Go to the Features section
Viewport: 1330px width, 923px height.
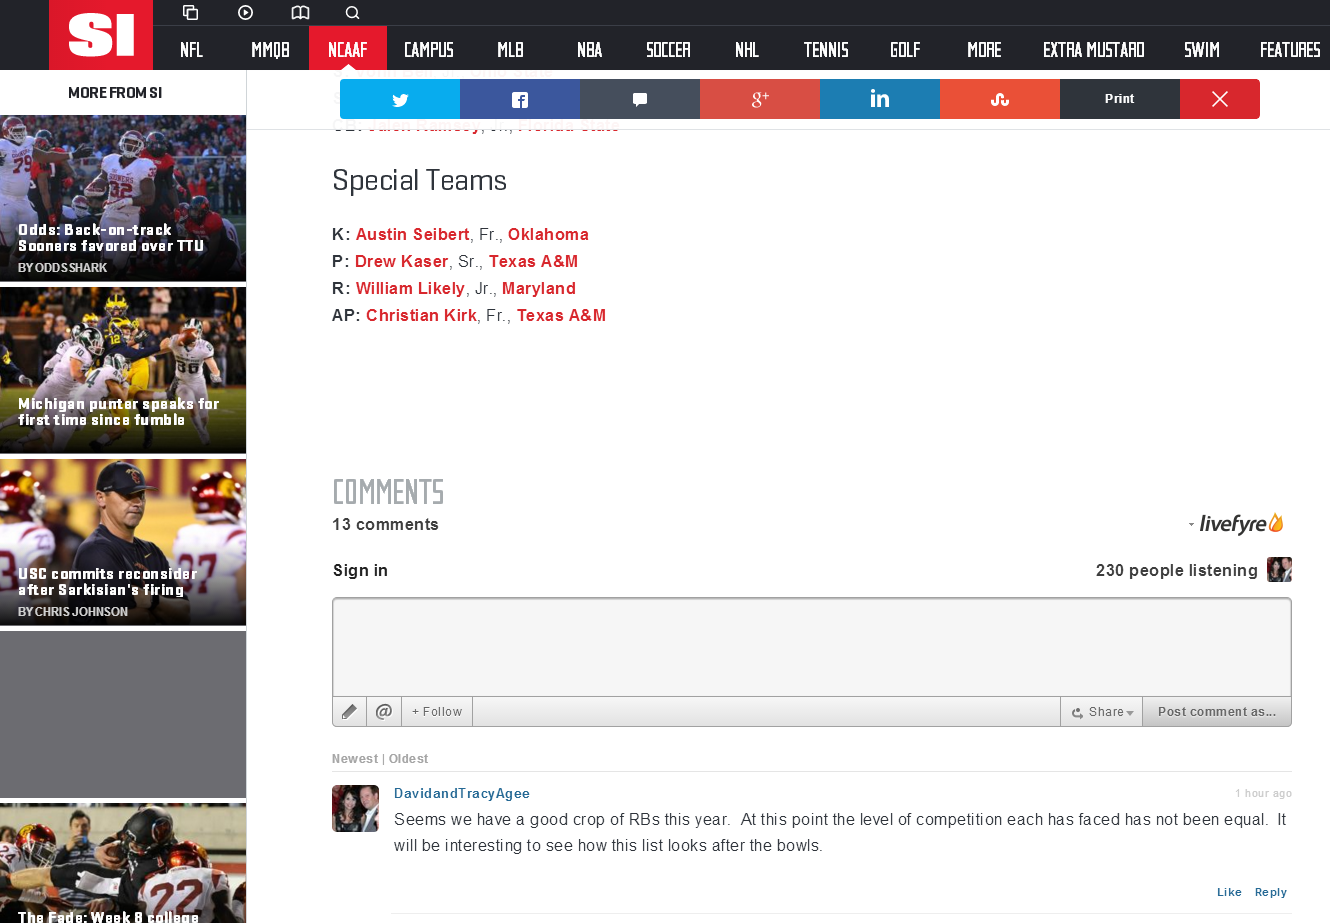click(1290, 49)
